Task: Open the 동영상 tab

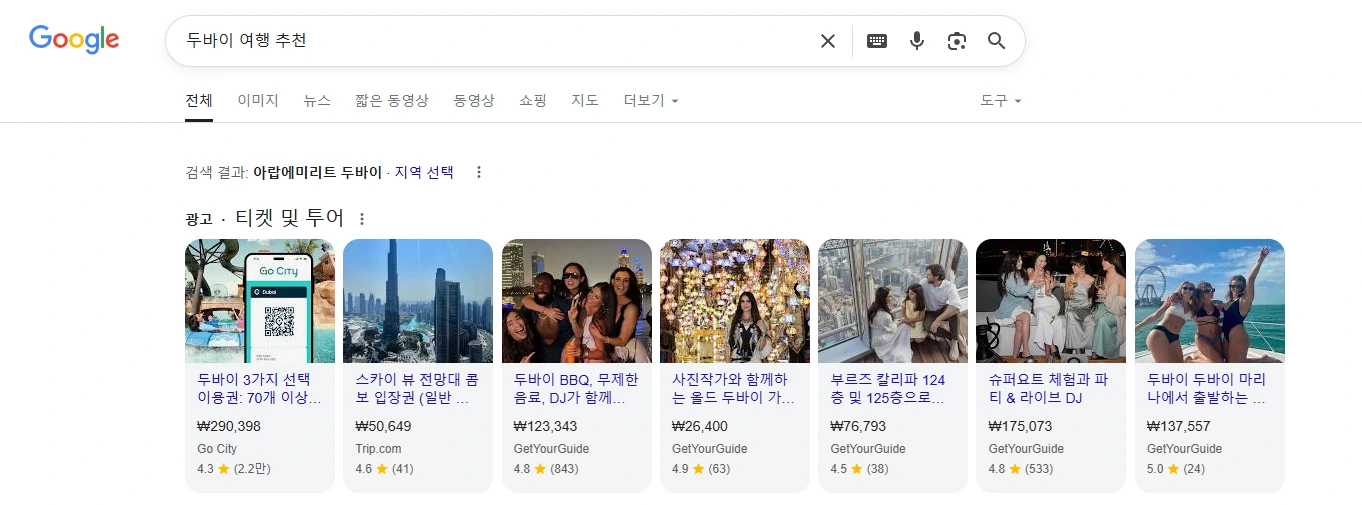Action: click(x=474, y=100)
